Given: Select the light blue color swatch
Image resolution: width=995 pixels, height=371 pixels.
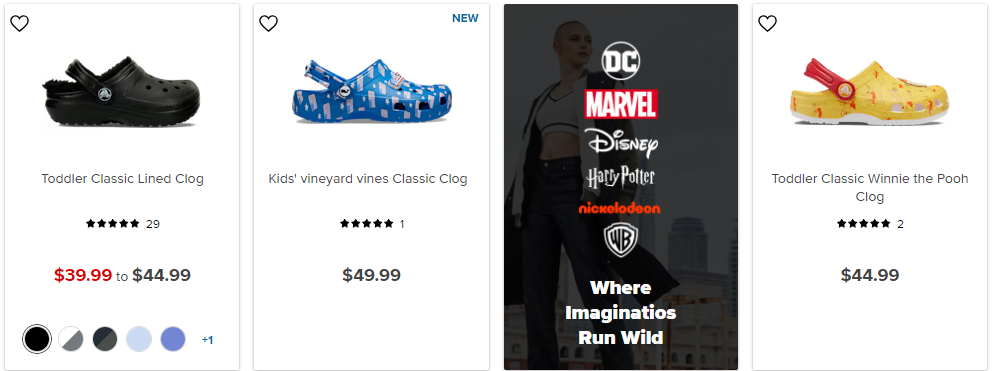Looking at the screenshot, I should coord(138,339).
